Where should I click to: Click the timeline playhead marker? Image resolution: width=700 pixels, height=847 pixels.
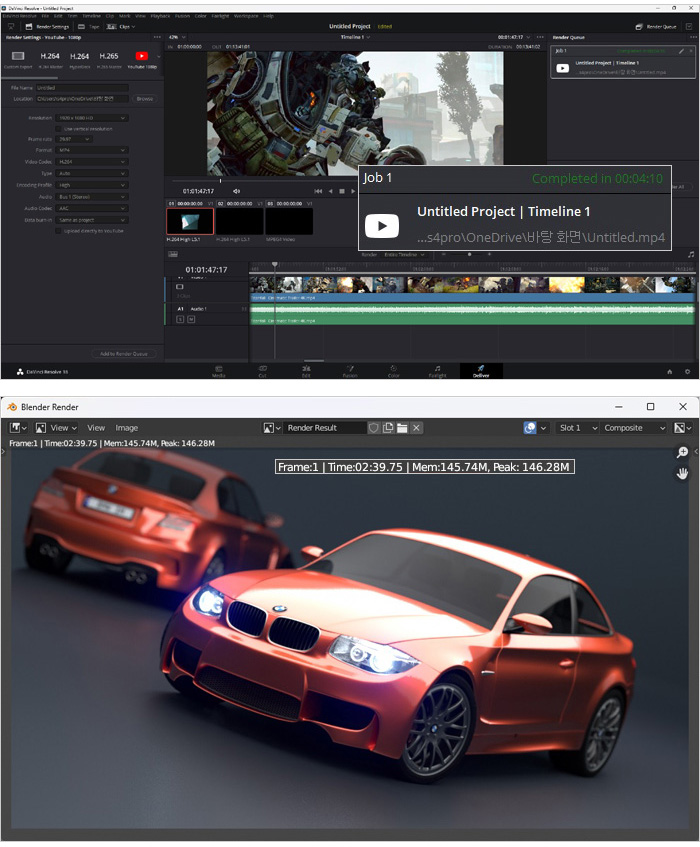tap(274, 265)
